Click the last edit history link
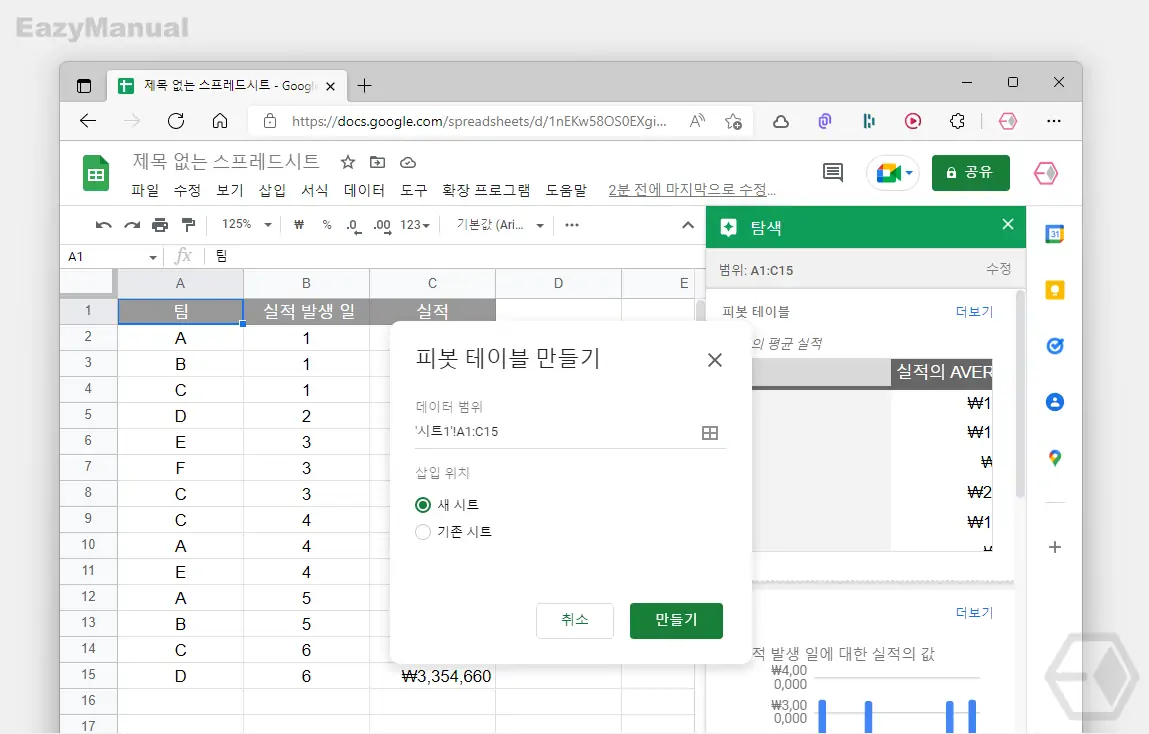Image resolution: width=1149 pixels, height=734 pixels. (x=692, y=190)
